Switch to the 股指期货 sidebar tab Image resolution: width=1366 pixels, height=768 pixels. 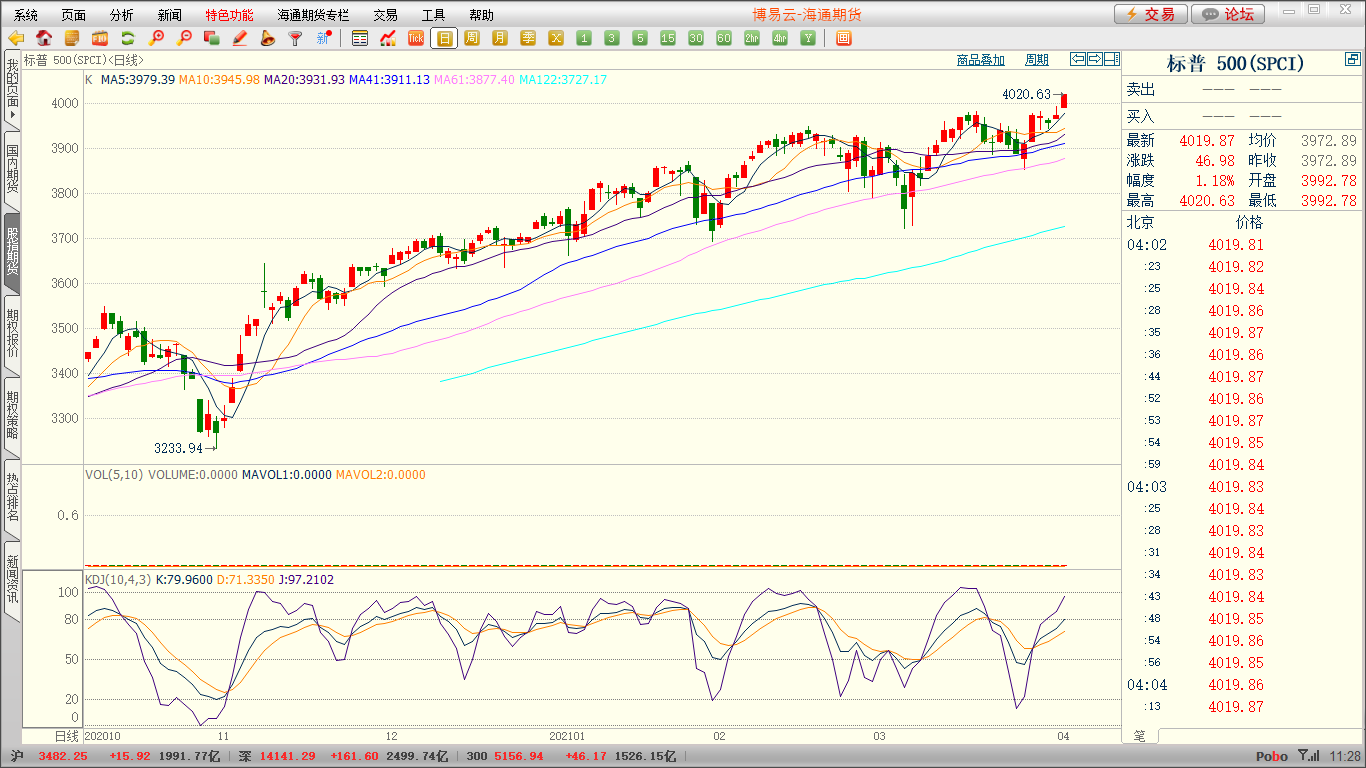tap(12, 252)
